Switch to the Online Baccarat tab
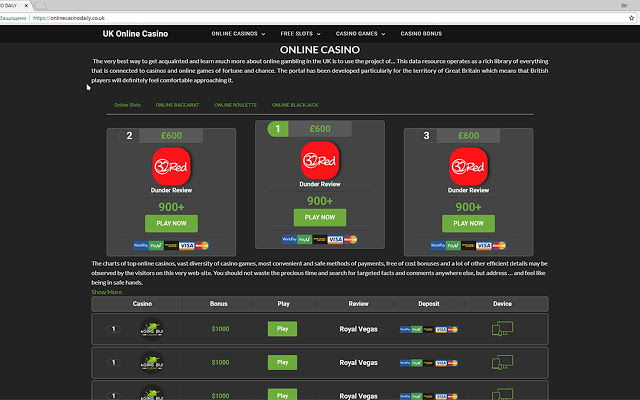 coord(177,105)
